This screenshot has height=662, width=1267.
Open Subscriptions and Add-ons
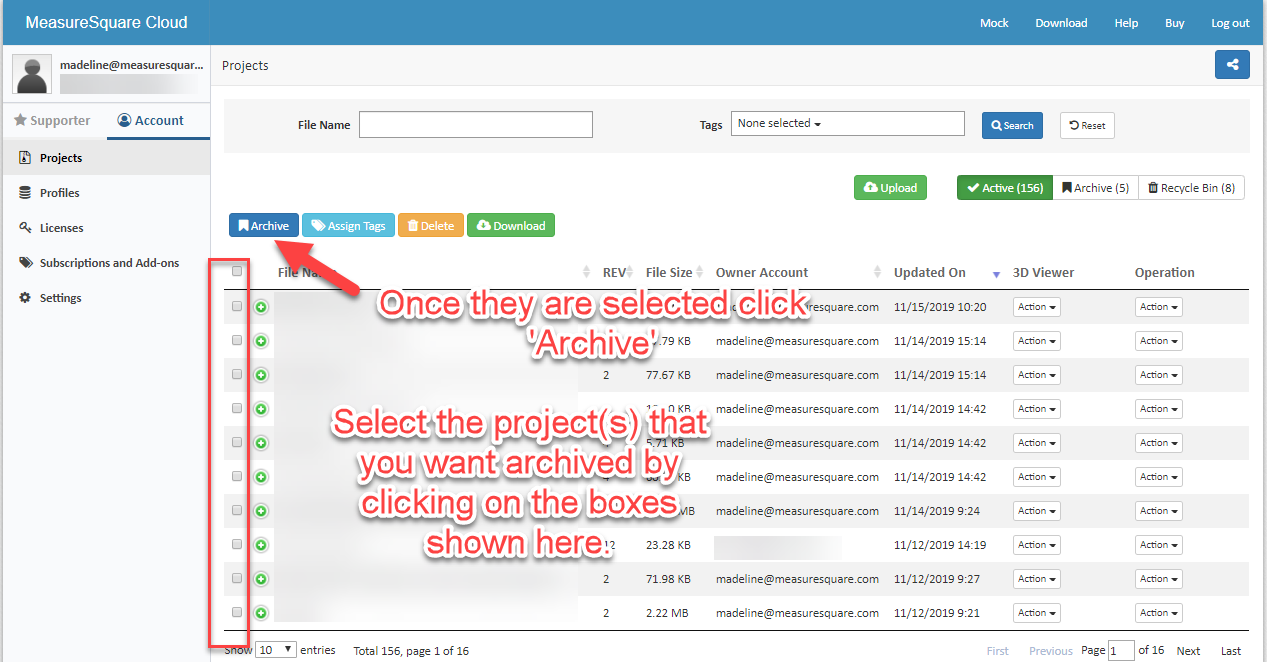pos(105,263)
